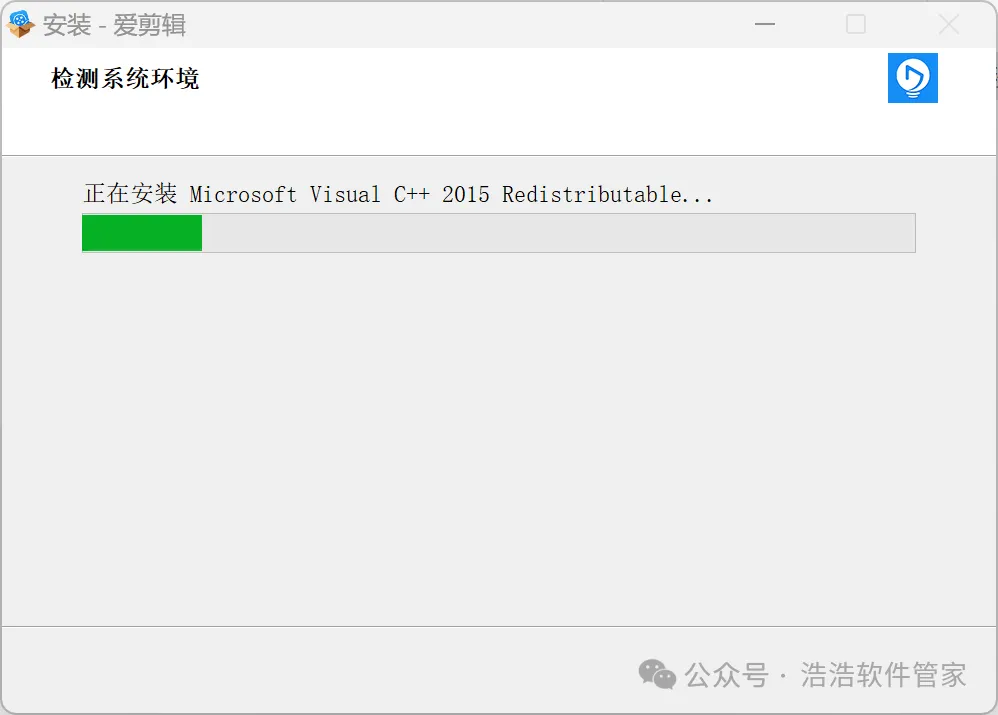Click the installer box icon in title bar
The width and height of the screenshot is (998, 715).
pos(20,25)
